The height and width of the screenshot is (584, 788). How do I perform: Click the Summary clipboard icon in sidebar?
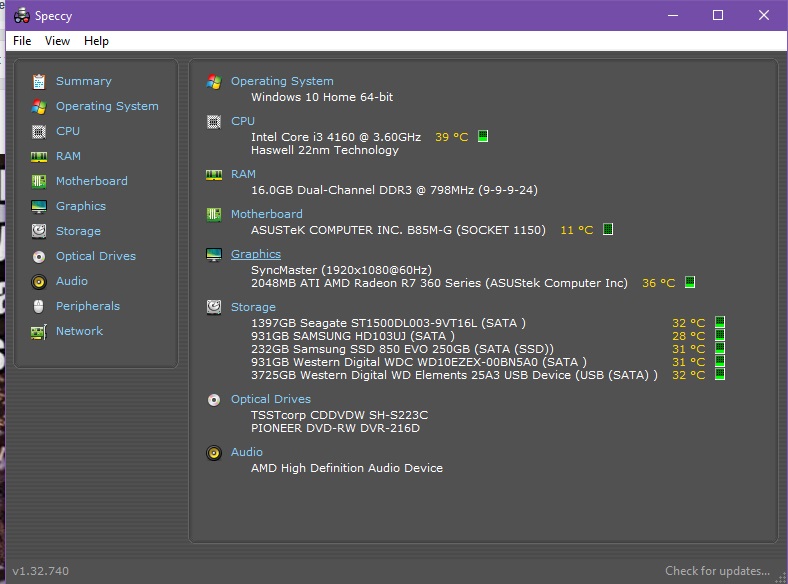coord(39,81)
